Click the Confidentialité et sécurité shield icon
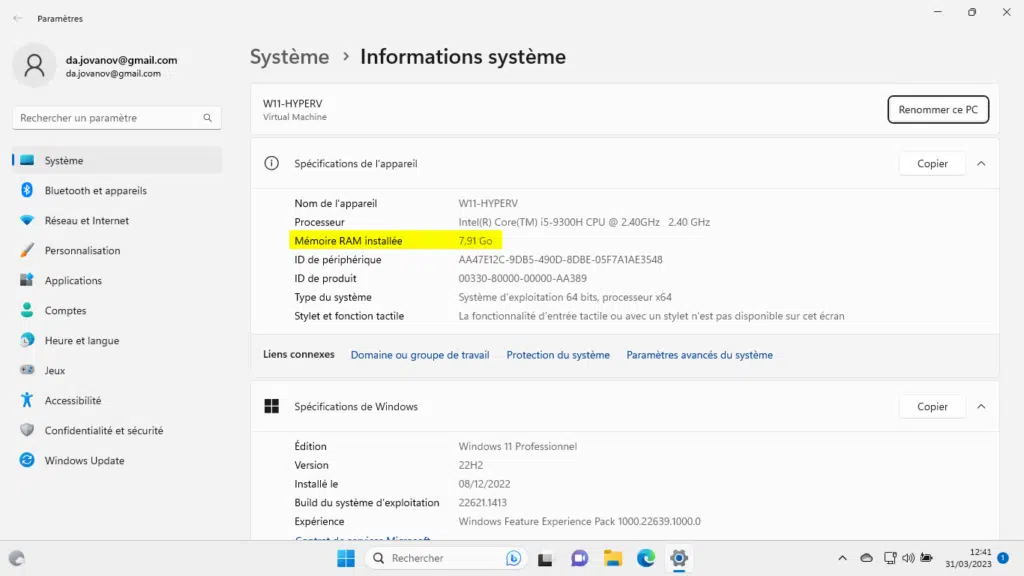This screenshot has height=576, width=1024. (27, 430)
